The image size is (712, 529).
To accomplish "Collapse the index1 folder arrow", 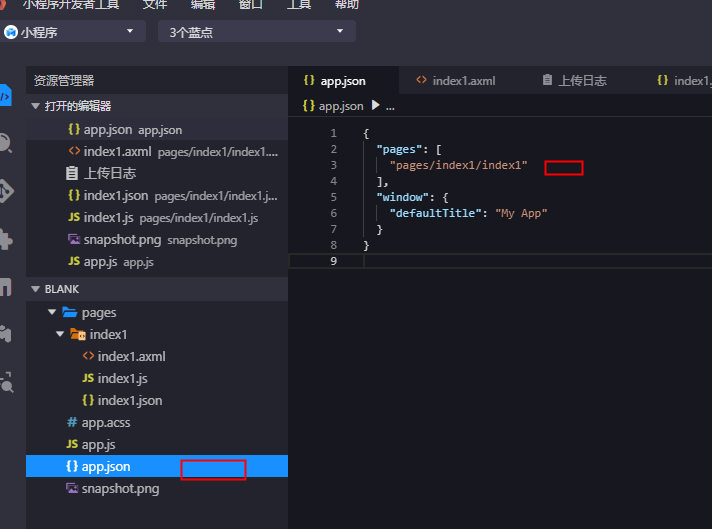I will (x=59, y=334).
